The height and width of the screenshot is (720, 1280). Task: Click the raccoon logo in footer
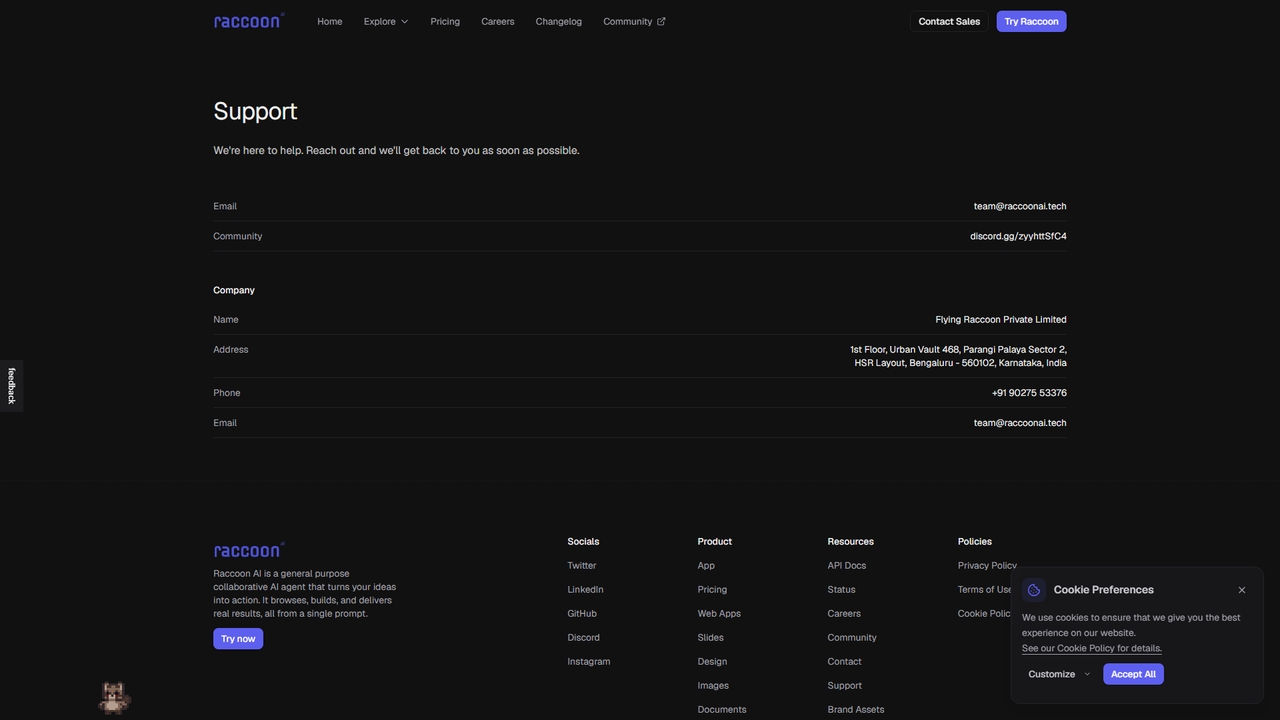(249, 550)
